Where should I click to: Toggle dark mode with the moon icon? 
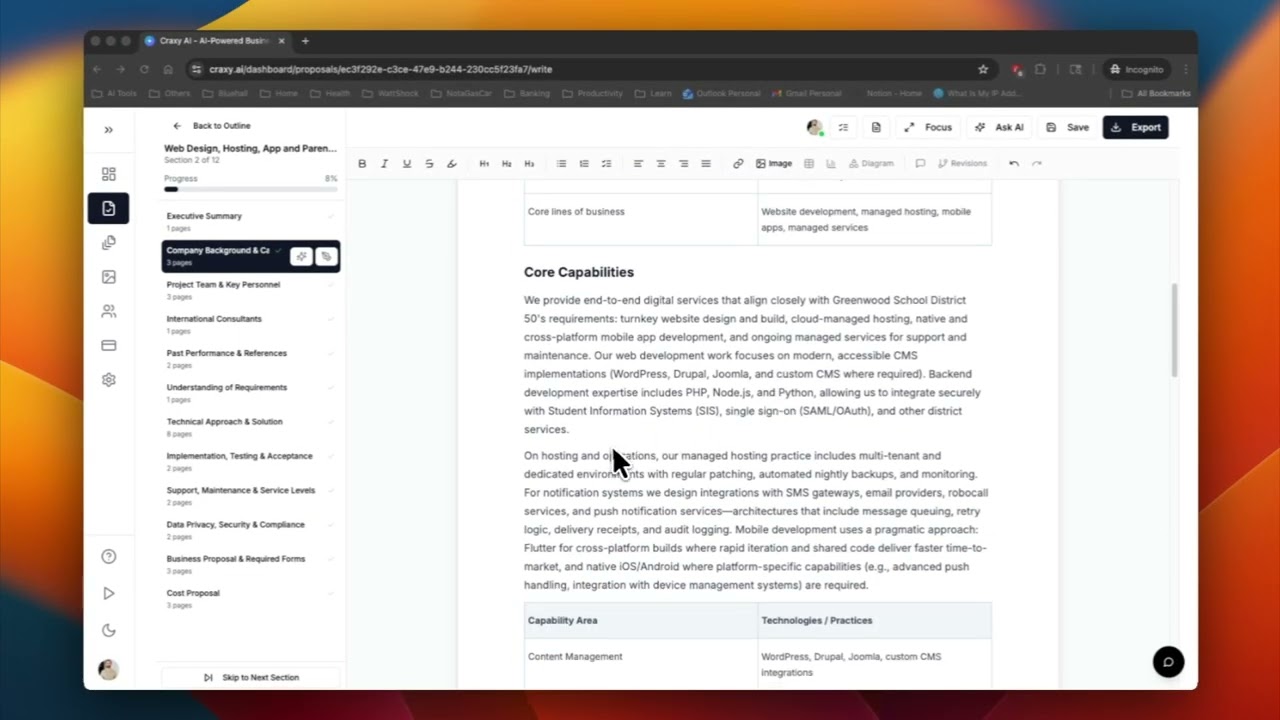coord(108,630)
